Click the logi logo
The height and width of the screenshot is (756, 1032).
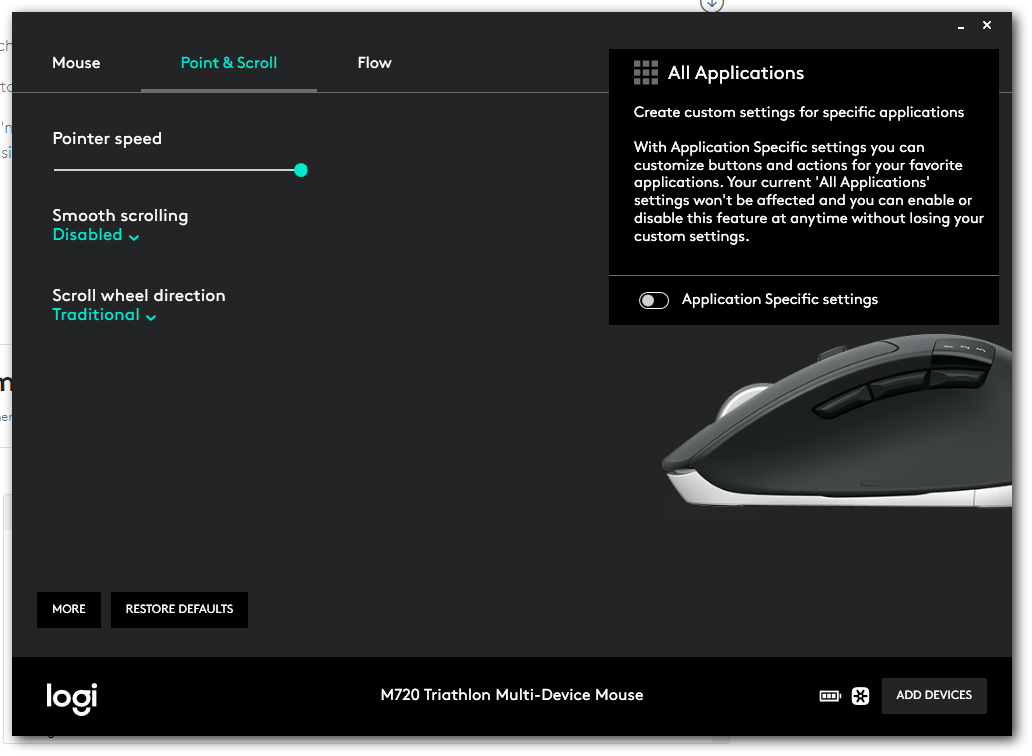[x=72, y=698]
